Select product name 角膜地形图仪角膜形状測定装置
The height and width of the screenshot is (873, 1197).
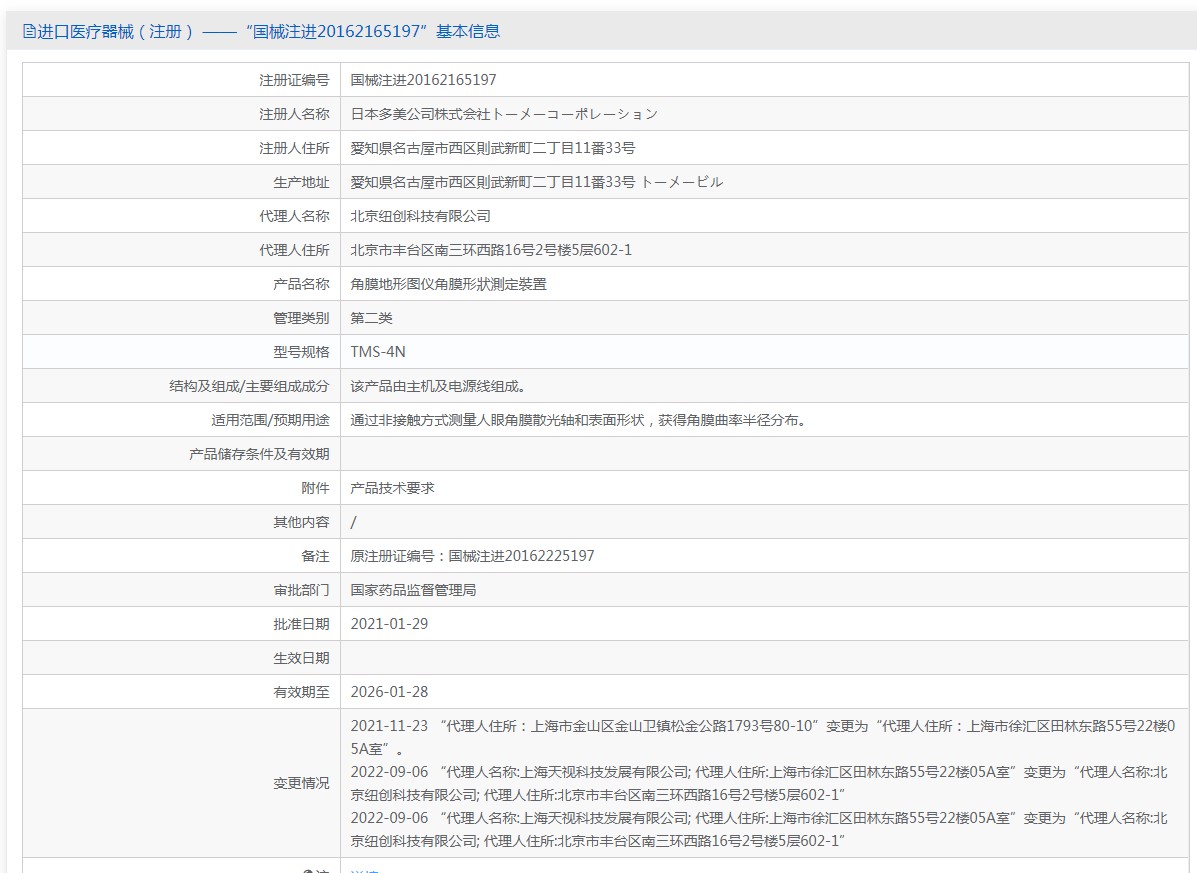pos(448,284)
